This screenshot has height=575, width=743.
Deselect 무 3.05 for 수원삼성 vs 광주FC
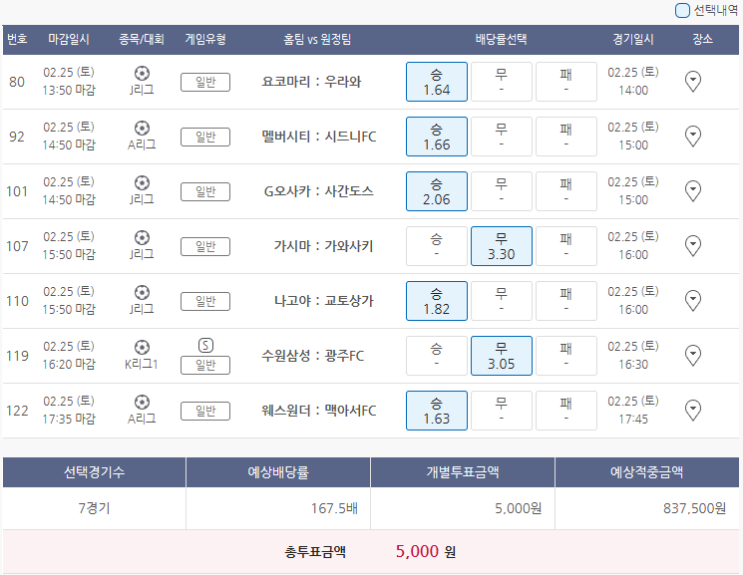pyautogui.click(x=501, y=356)
